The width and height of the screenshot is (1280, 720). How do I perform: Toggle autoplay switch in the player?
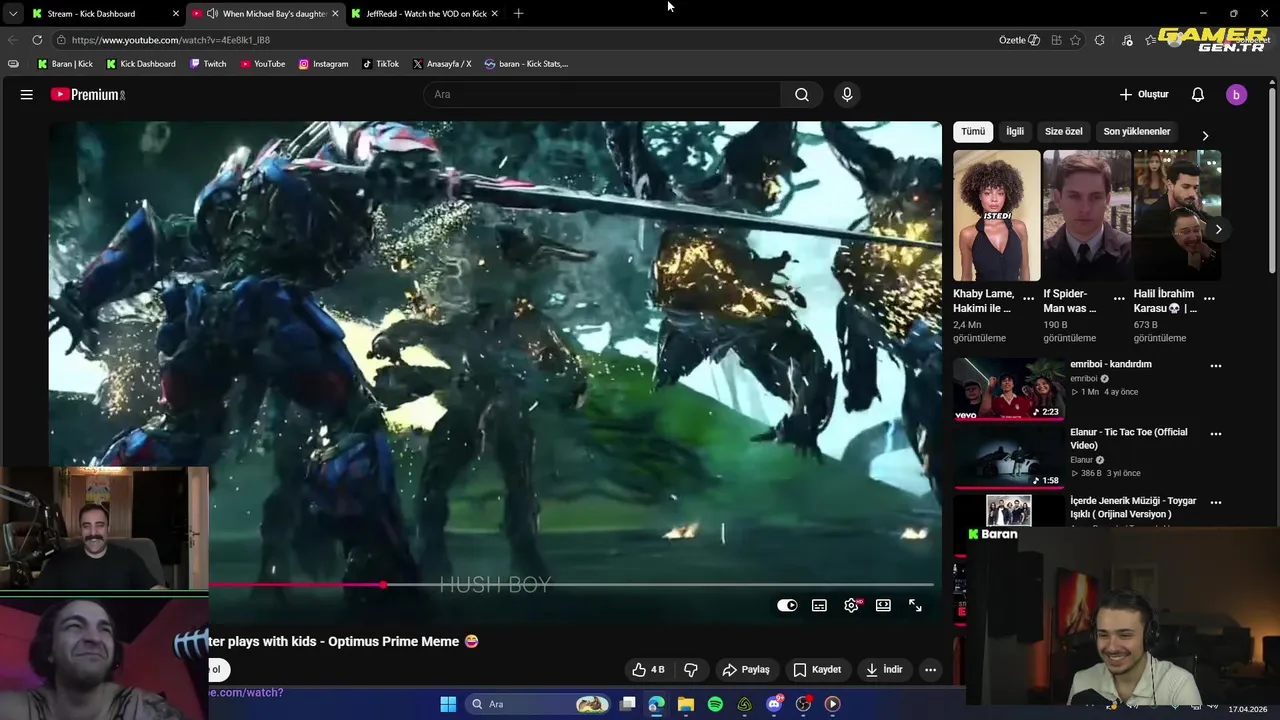[787, 605]
